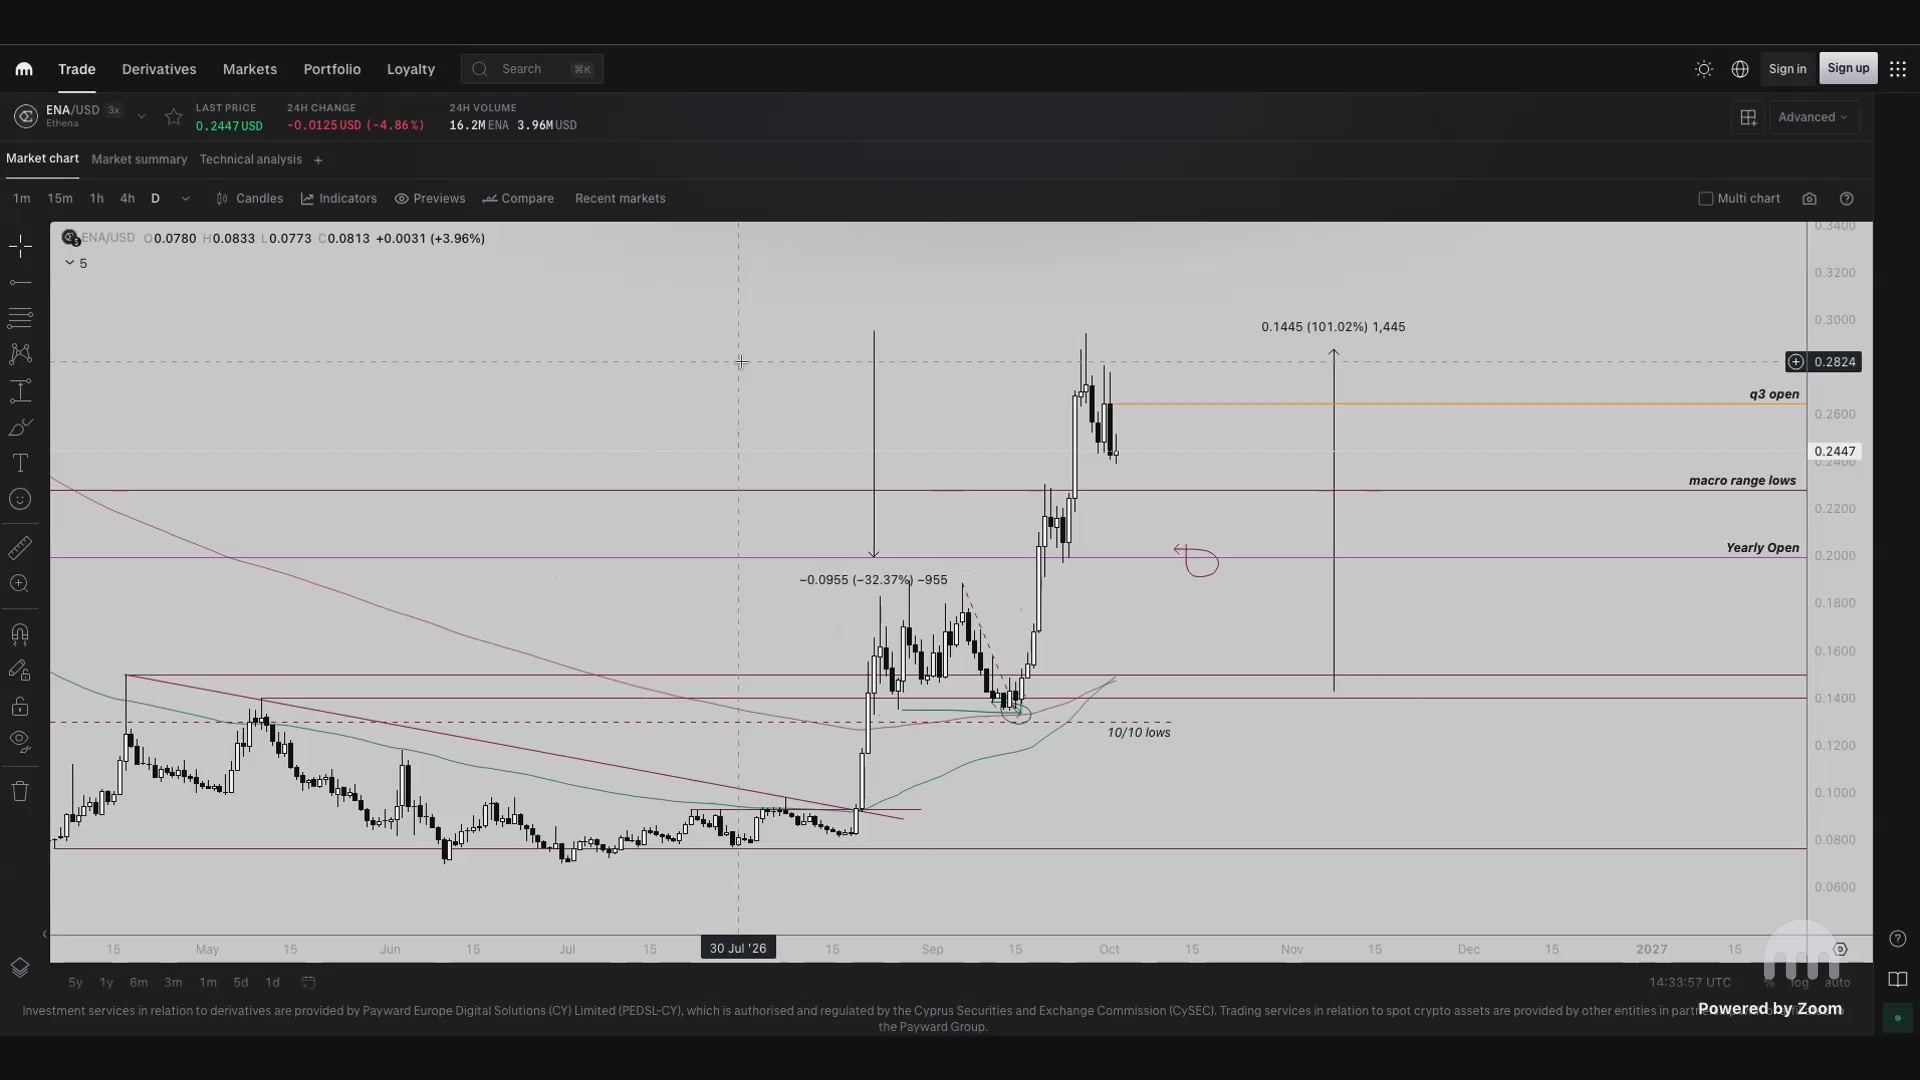Select the brush drawing tool

20,427
